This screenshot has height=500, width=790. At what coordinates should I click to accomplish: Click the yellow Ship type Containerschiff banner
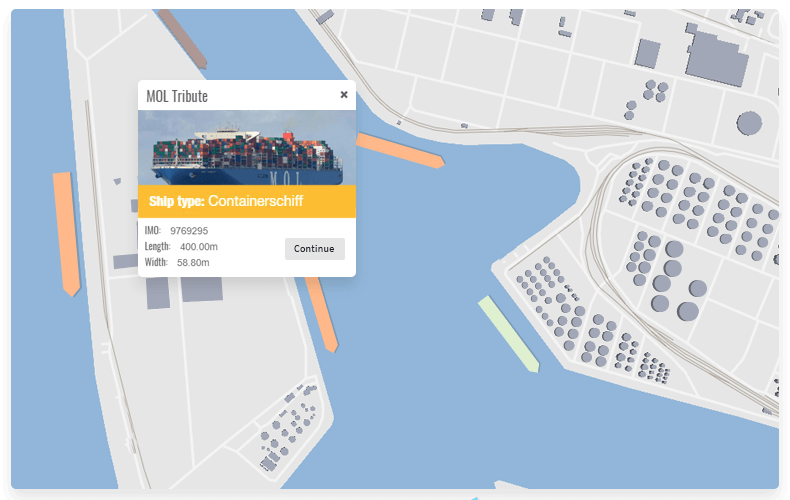[246, 201]
